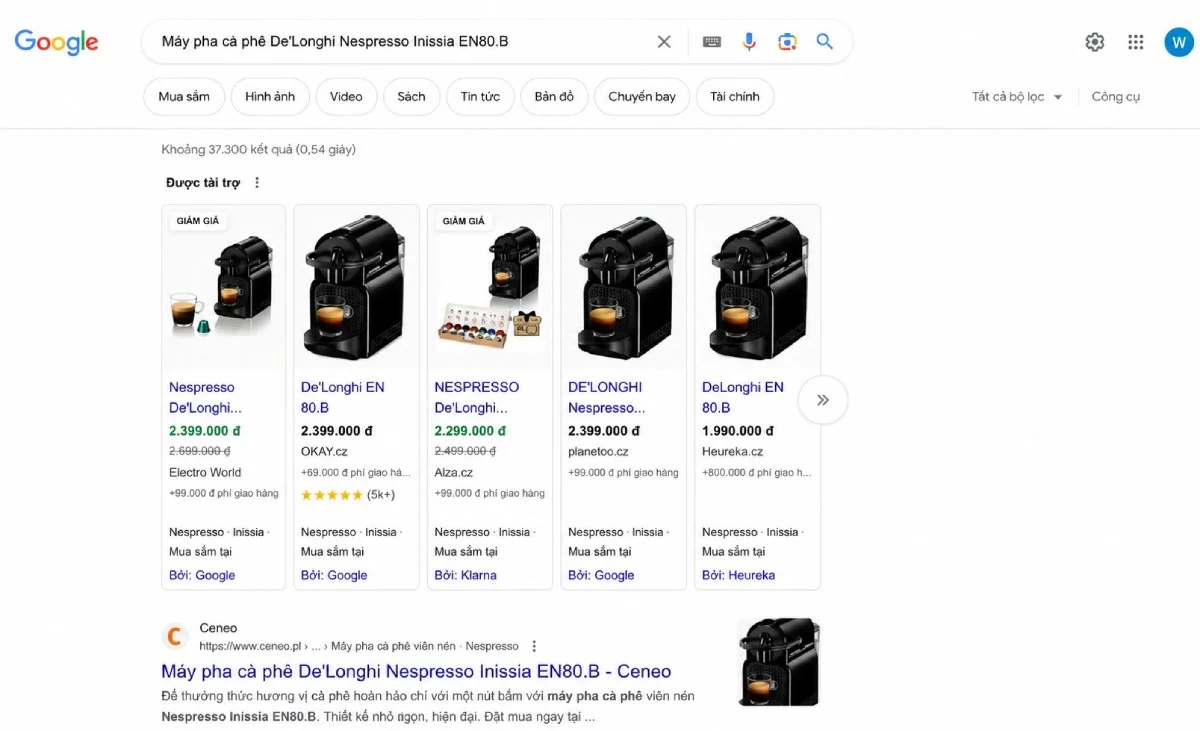This screenshot has width=1200, height=731.
Task: Open the Ceneo result thumbnail image
Action: click(779, 662)
